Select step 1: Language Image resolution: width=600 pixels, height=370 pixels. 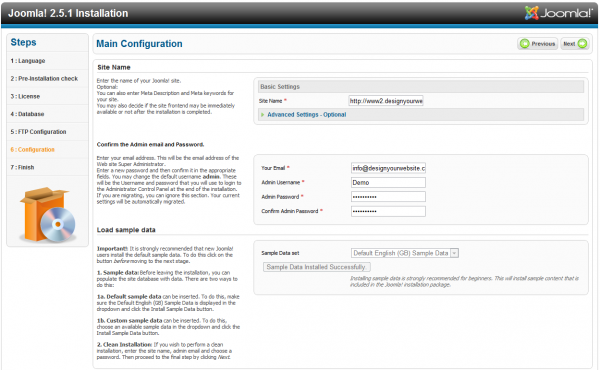[x=28, y=60]
